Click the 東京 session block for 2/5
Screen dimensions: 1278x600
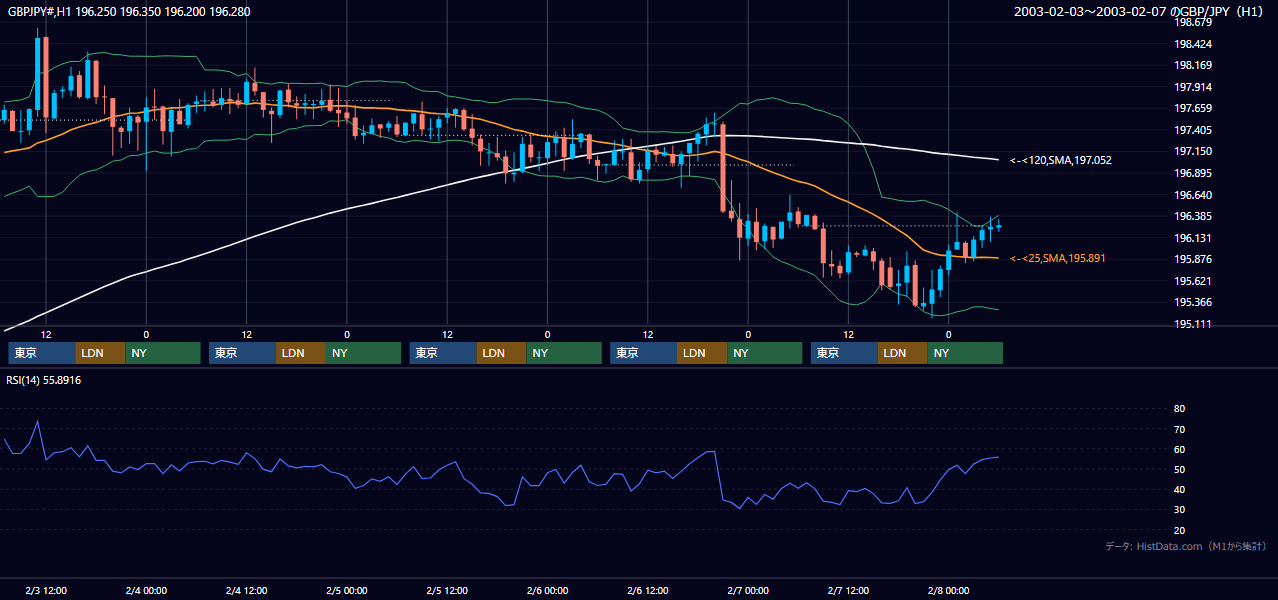[443, 353]
